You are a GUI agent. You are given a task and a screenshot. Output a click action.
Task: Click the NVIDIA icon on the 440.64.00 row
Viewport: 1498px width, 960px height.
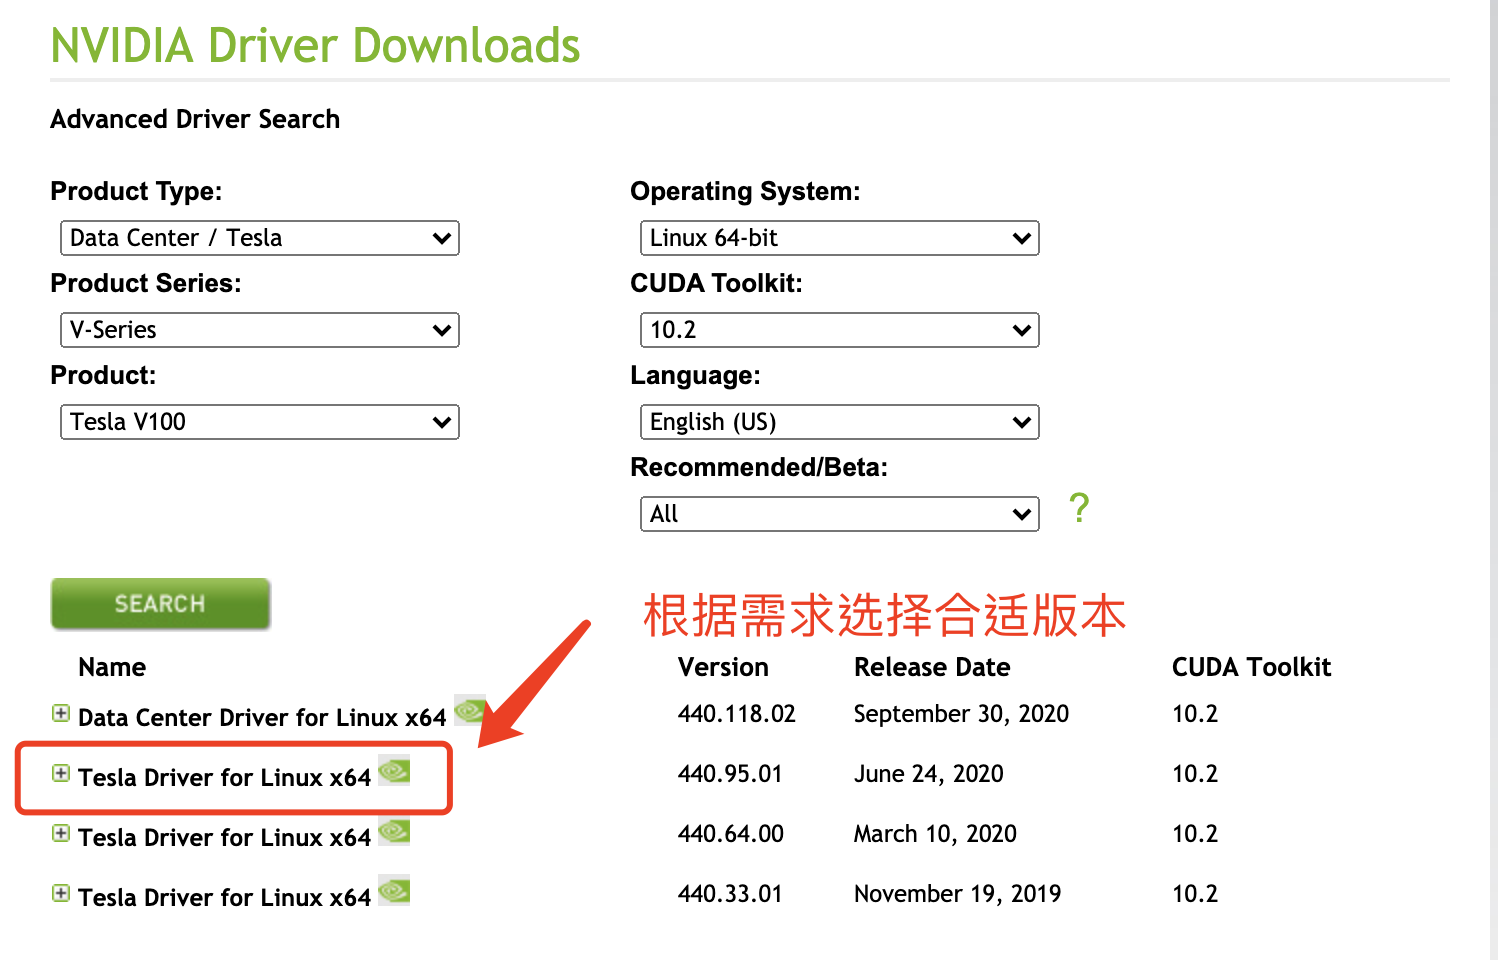tap(394, 830)
